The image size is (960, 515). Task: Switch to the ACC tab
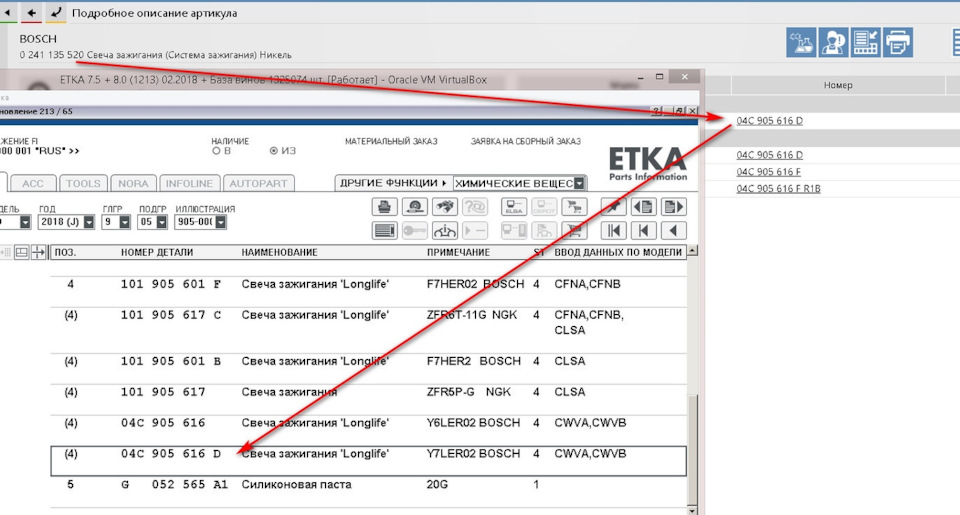[x=33, y=184]
